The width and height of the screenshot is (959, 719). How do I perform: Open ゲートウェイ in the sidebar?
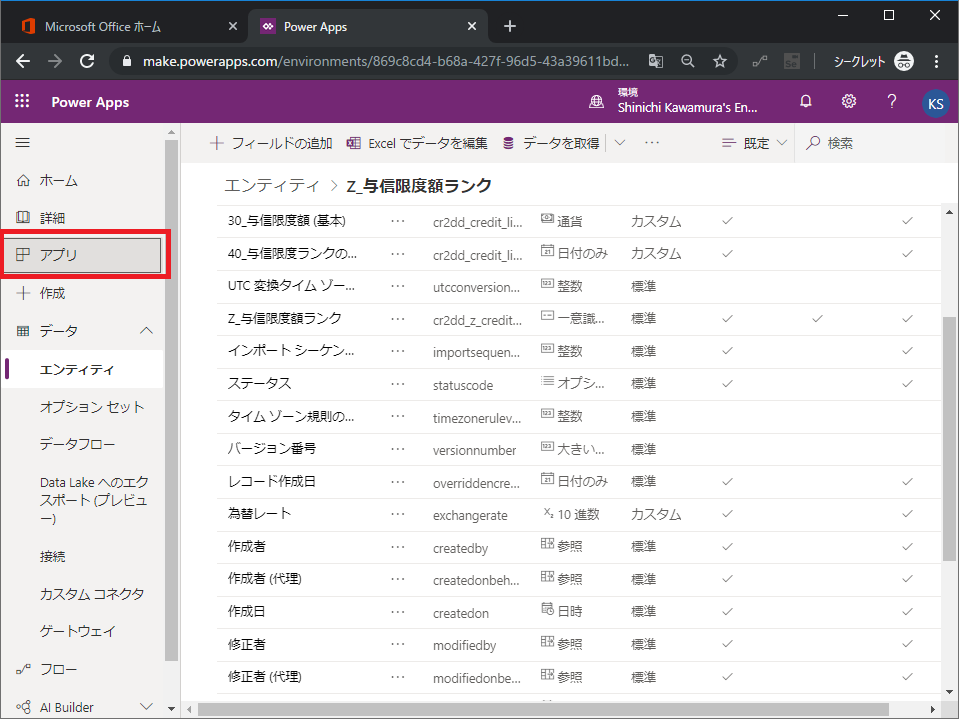coord(77,631)
